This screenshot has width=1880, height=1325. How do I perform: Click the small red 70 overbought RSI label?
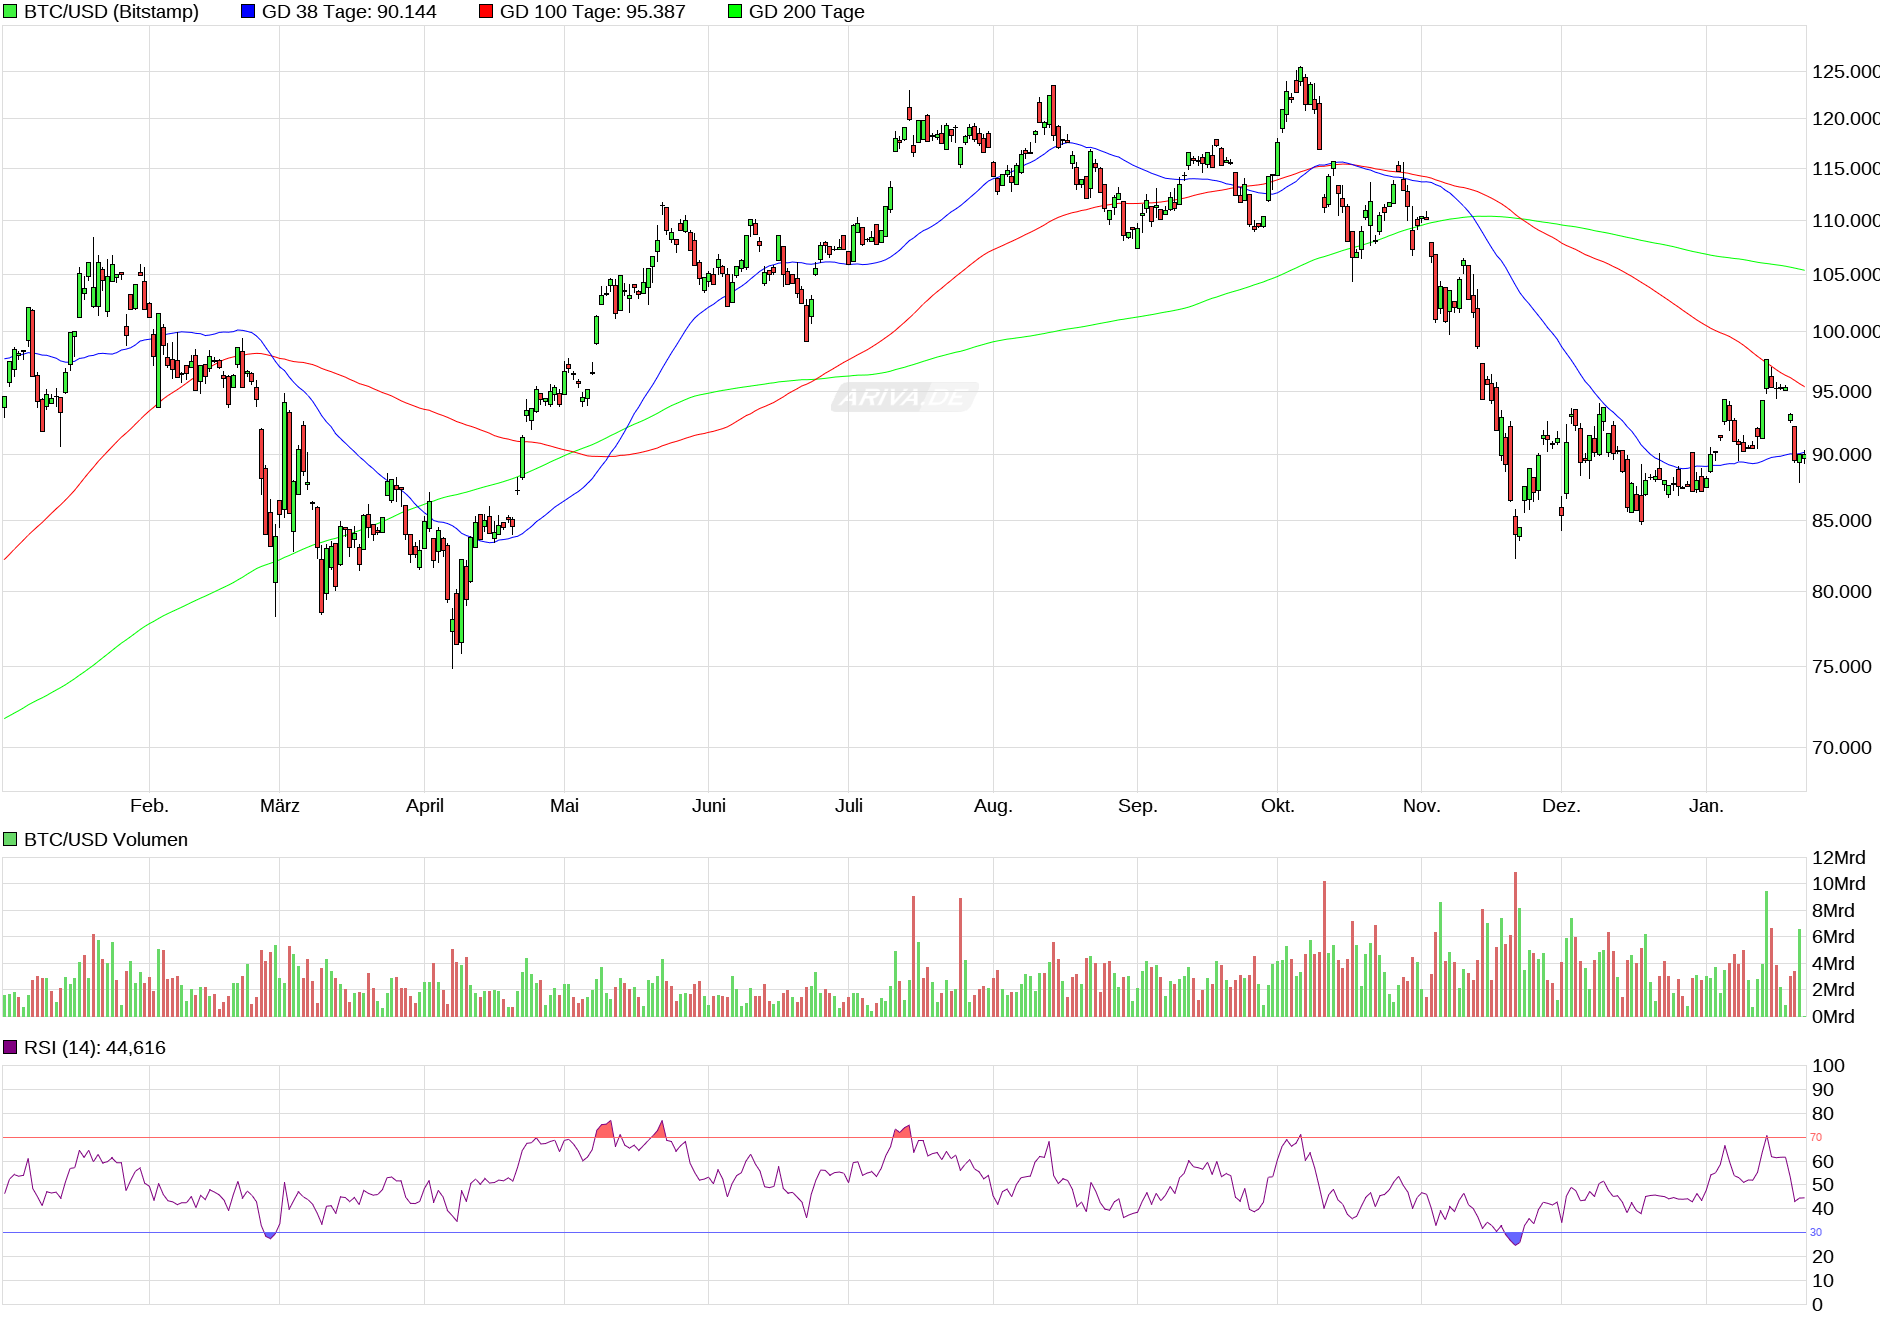(x=1816, y=1138)
